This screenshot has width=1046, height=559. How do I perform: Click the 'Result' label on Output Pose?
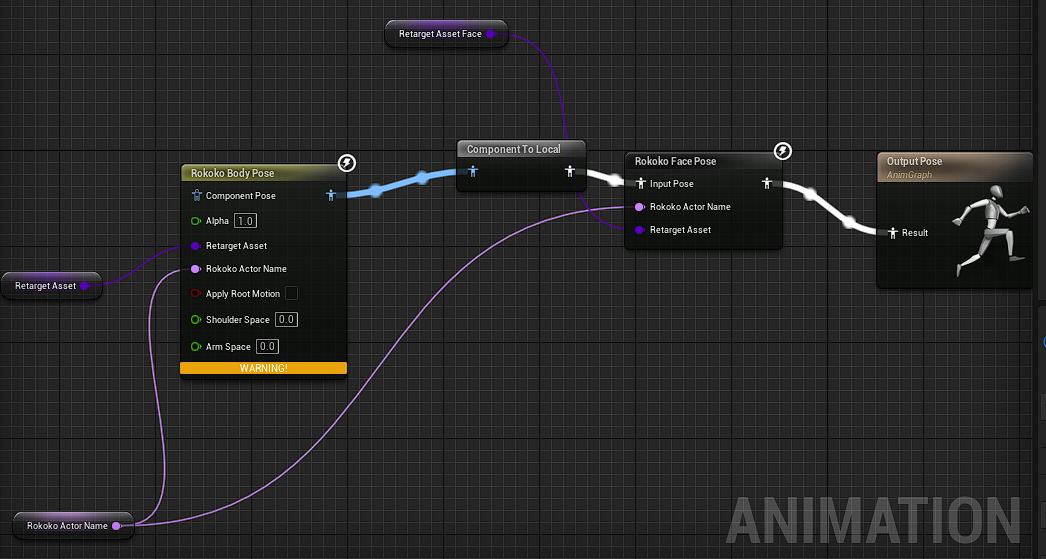pos(915,233)
